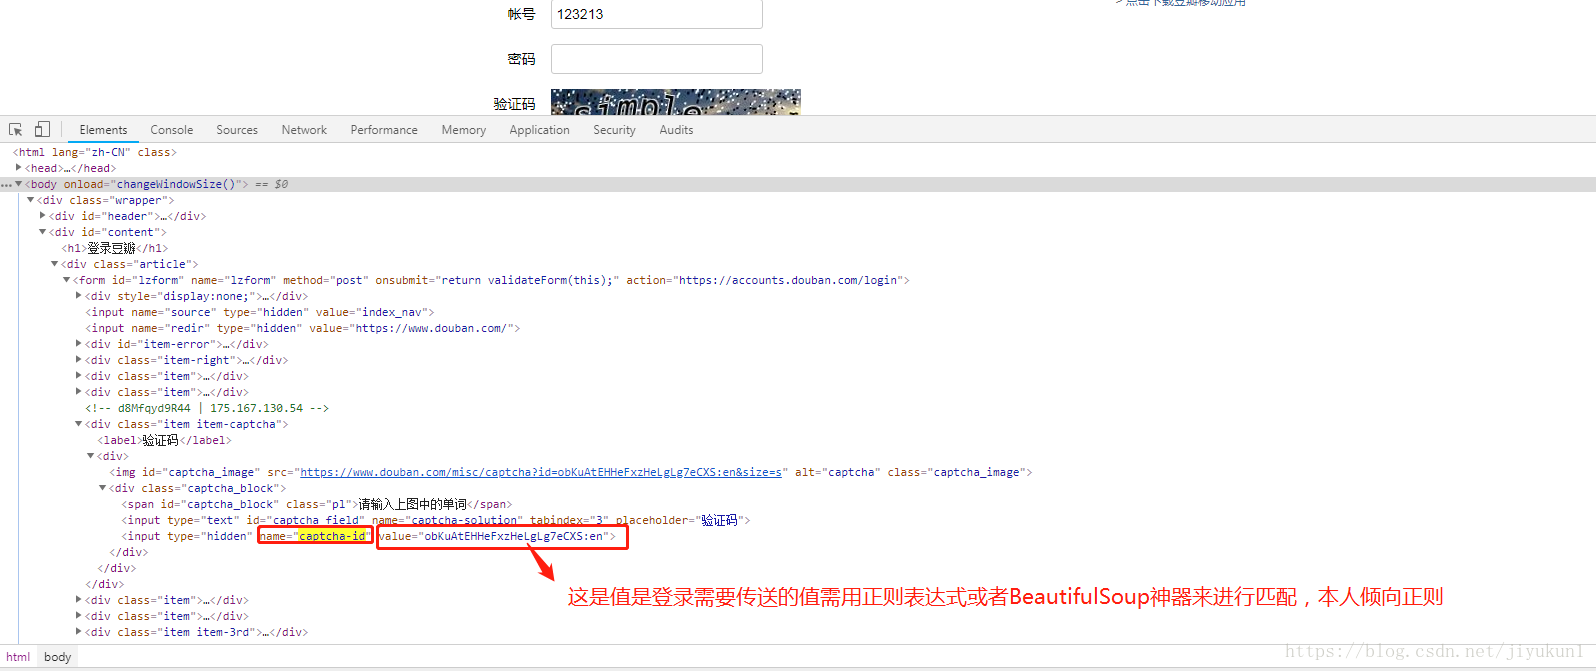Collapse the div class wrapper node
1596x671 pixels.
pos(31,200)
